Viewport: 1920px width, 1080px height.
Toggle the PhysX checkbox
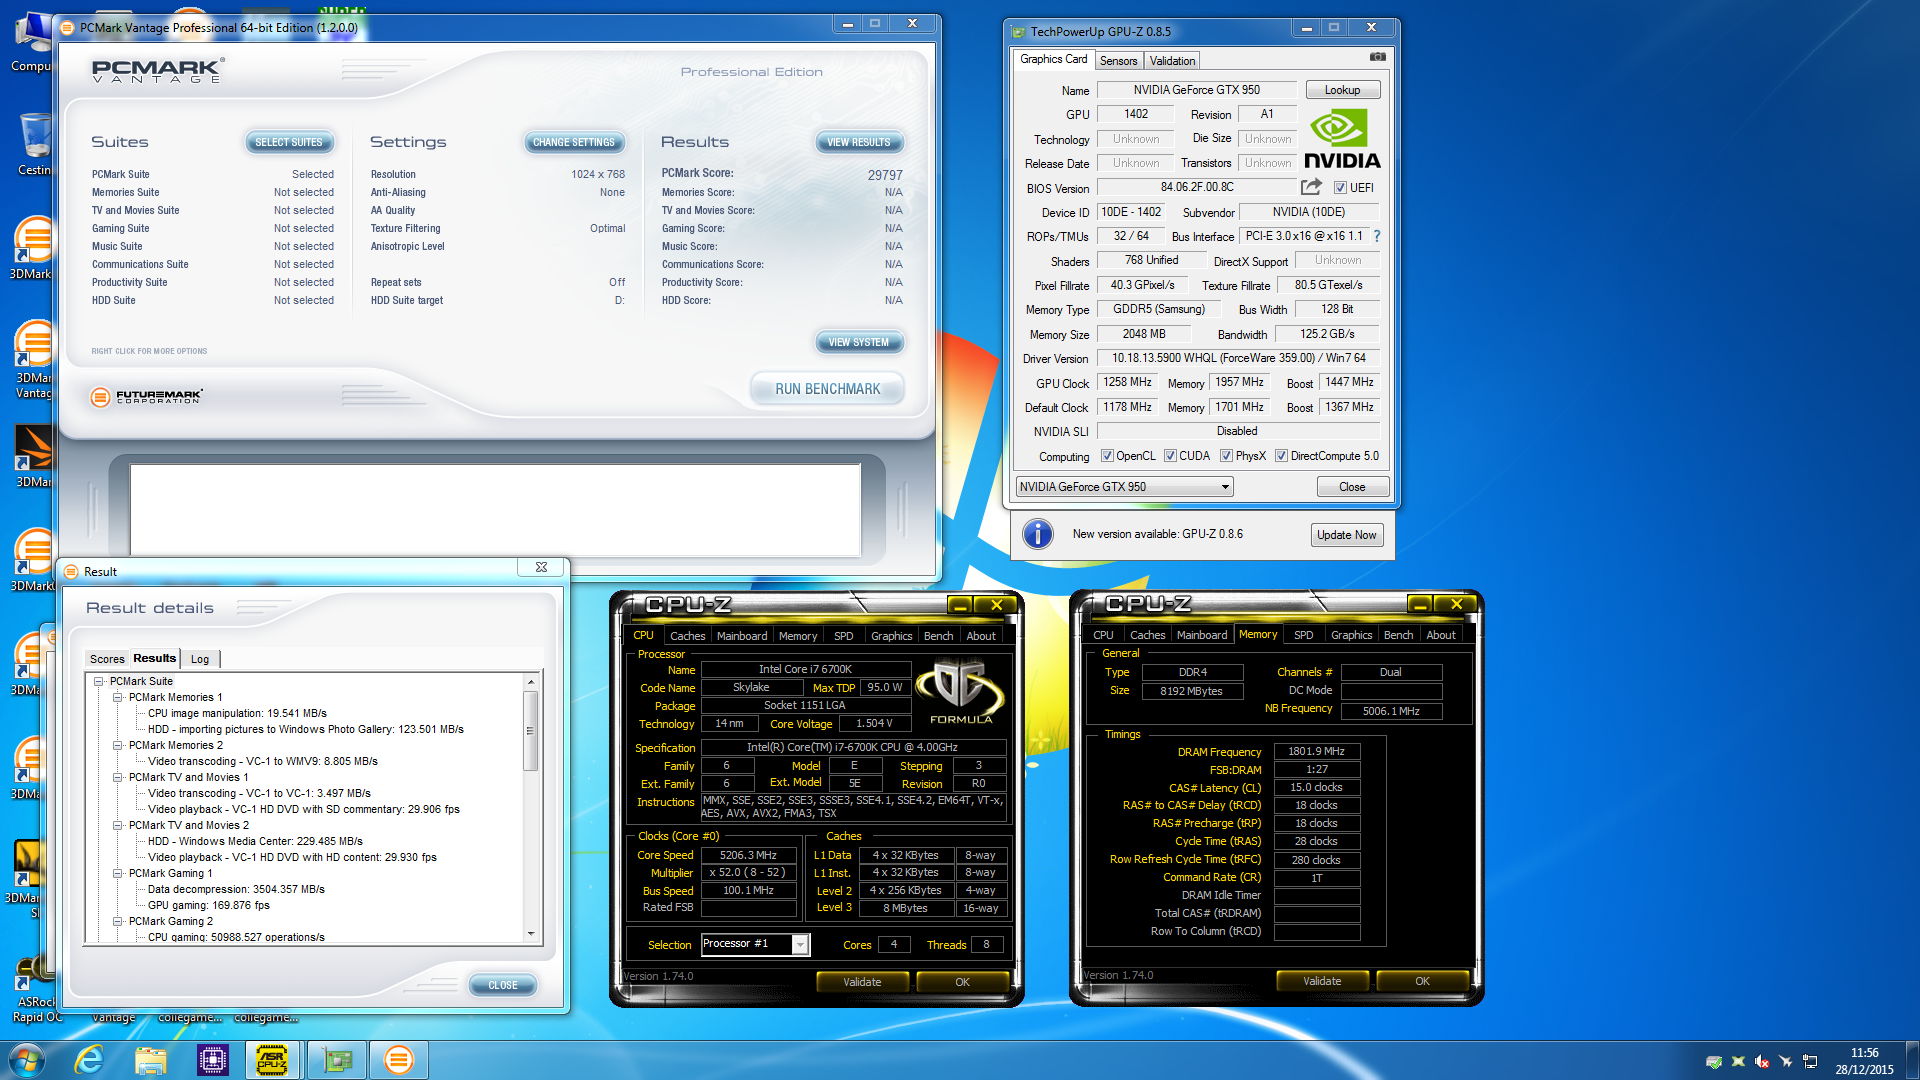(1226, 456)
